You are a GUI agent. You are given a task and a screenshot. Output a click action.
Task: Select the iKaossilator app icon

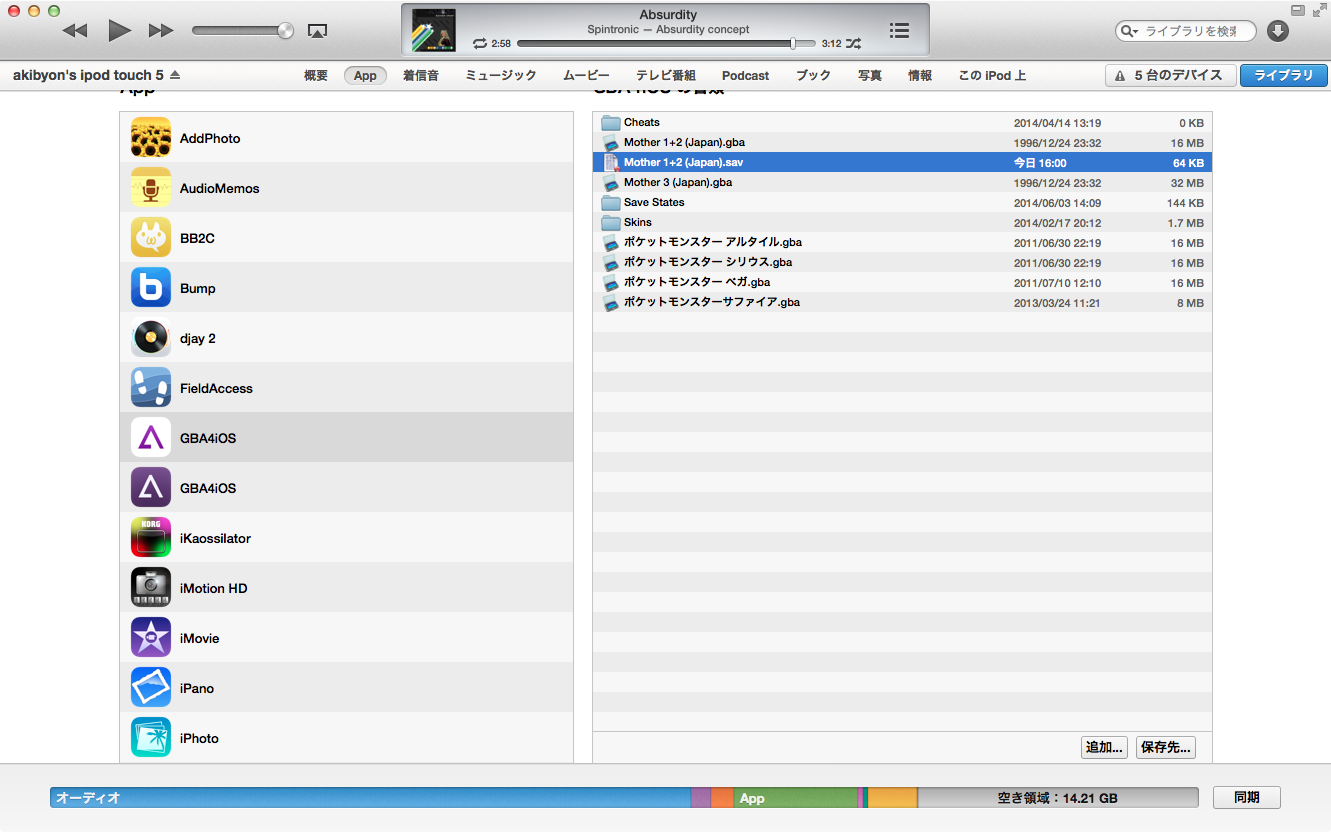(x=151, y=538)
